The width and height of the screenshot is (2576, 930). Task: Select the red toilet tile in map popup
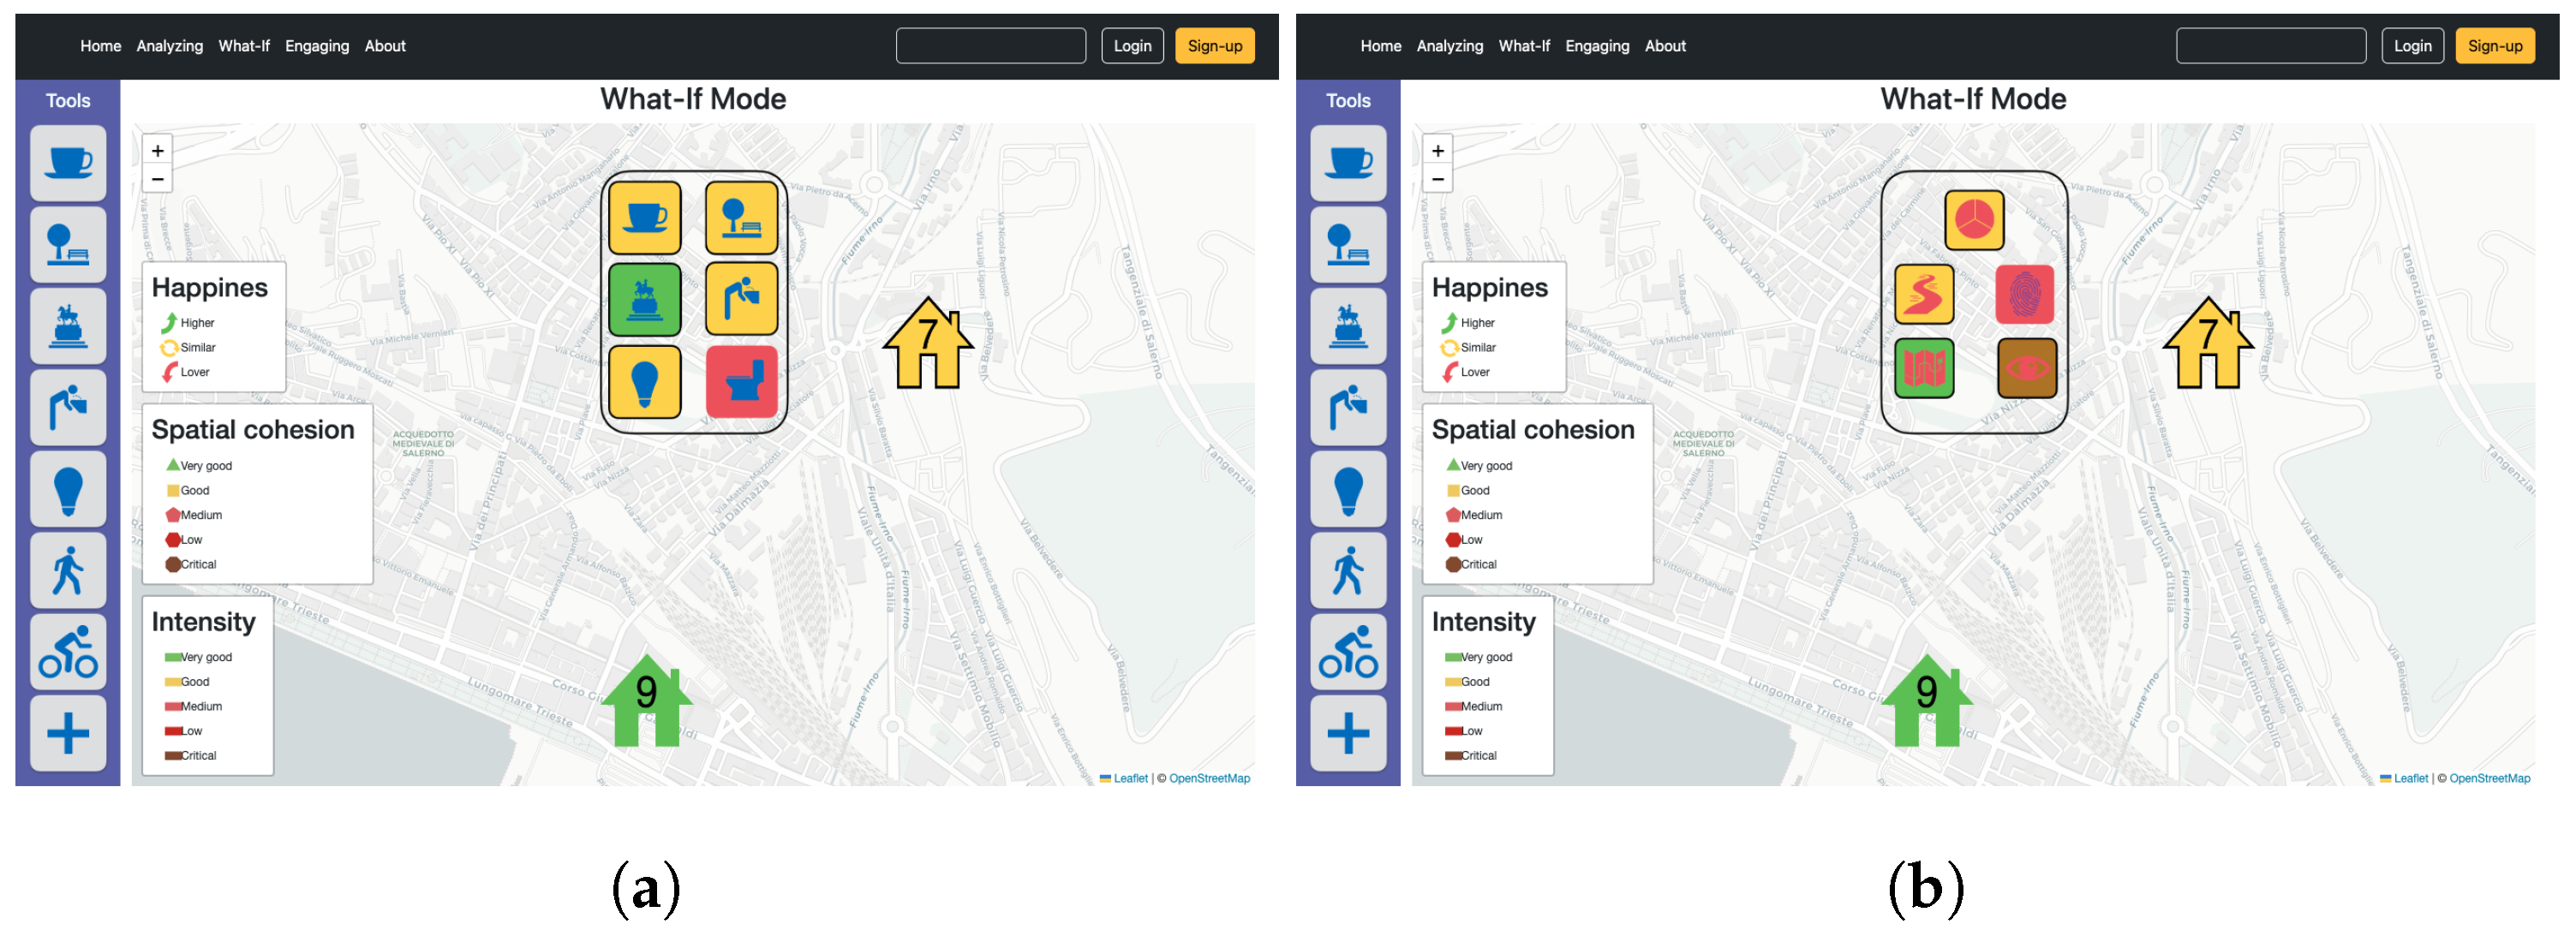tap(741, 382)
